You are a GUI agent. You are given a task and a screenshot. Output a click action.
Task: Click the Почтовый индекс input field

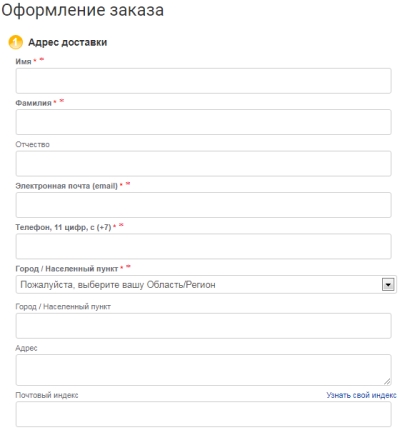tap(203, 414)
